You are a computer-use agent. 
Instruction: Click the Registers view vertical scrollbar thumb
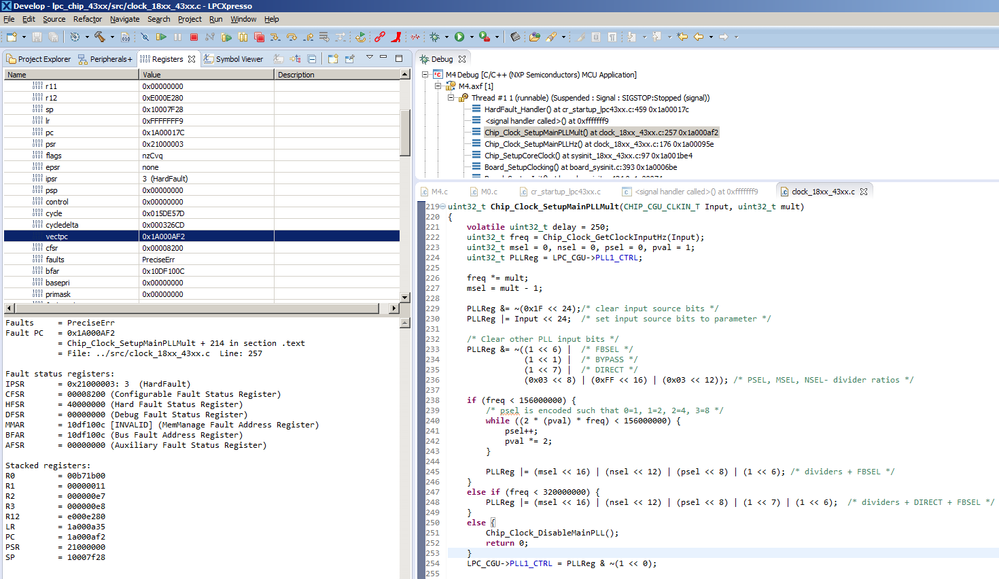click(405, 133)
